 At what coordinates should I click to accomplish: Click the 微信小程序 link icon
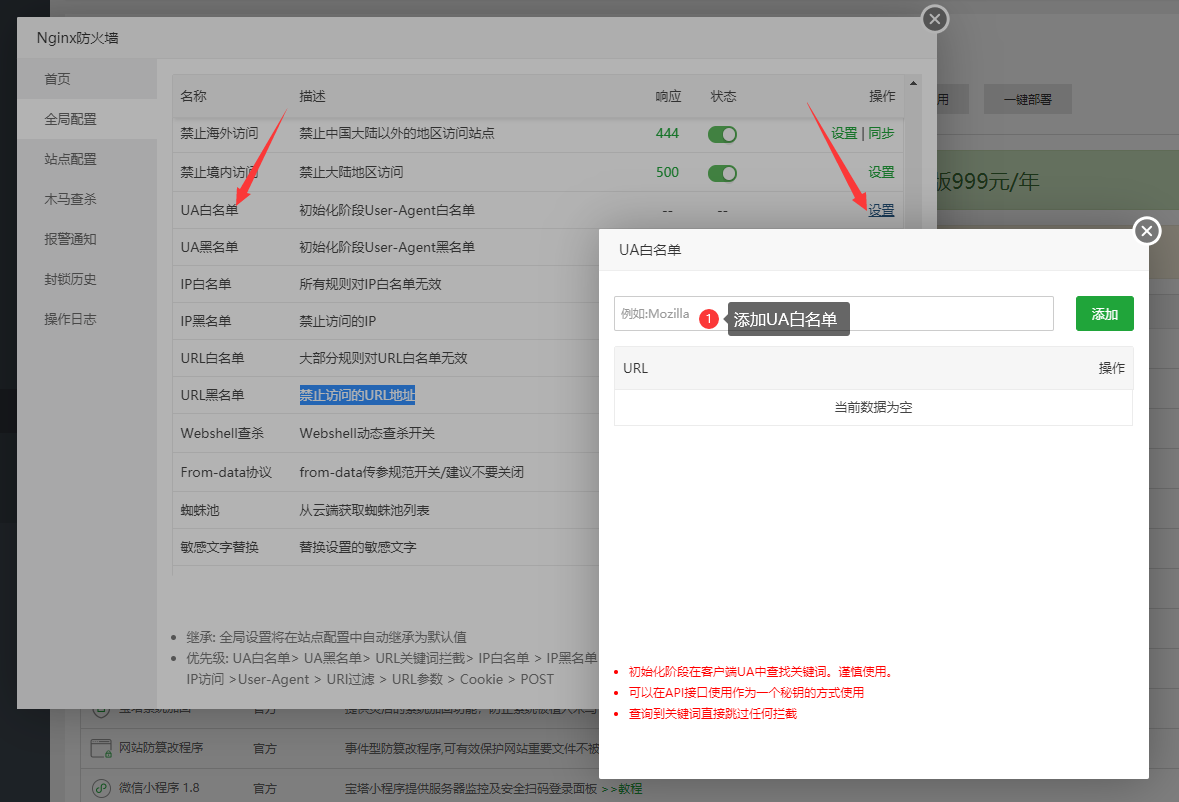pyautogui.click(x=102, y=788)
